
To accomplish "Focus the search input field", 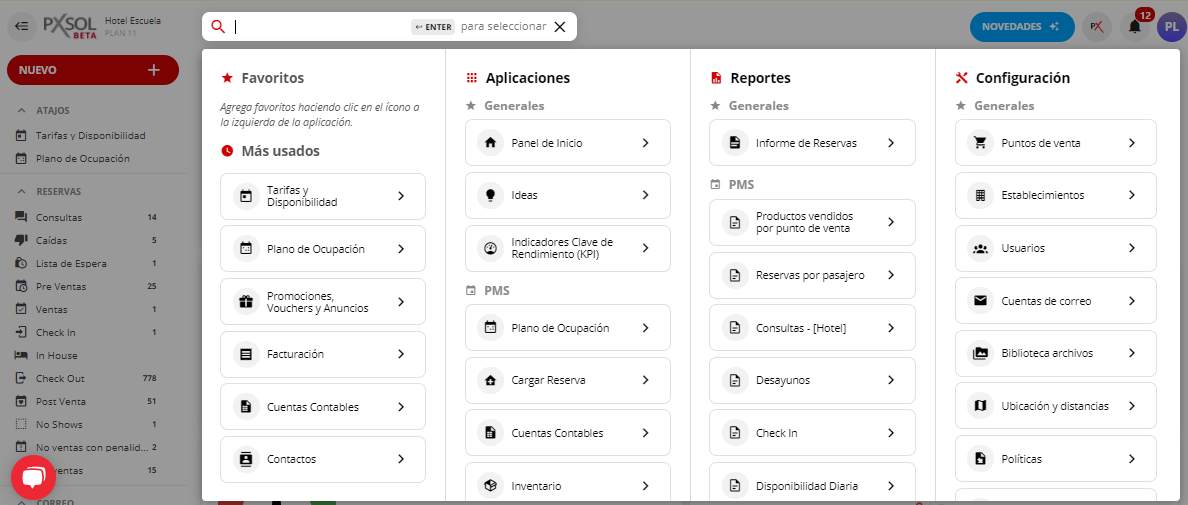I will pyautogui.click(x=320, y=27).
